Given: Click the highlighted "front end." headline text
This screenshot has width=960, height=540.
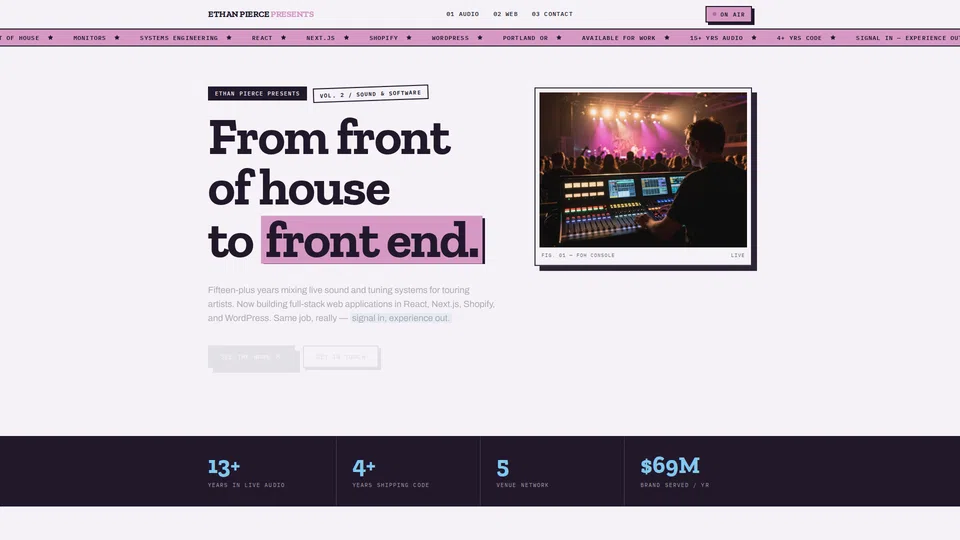Looking at the screenshot, I should click(x=372, y=241).
